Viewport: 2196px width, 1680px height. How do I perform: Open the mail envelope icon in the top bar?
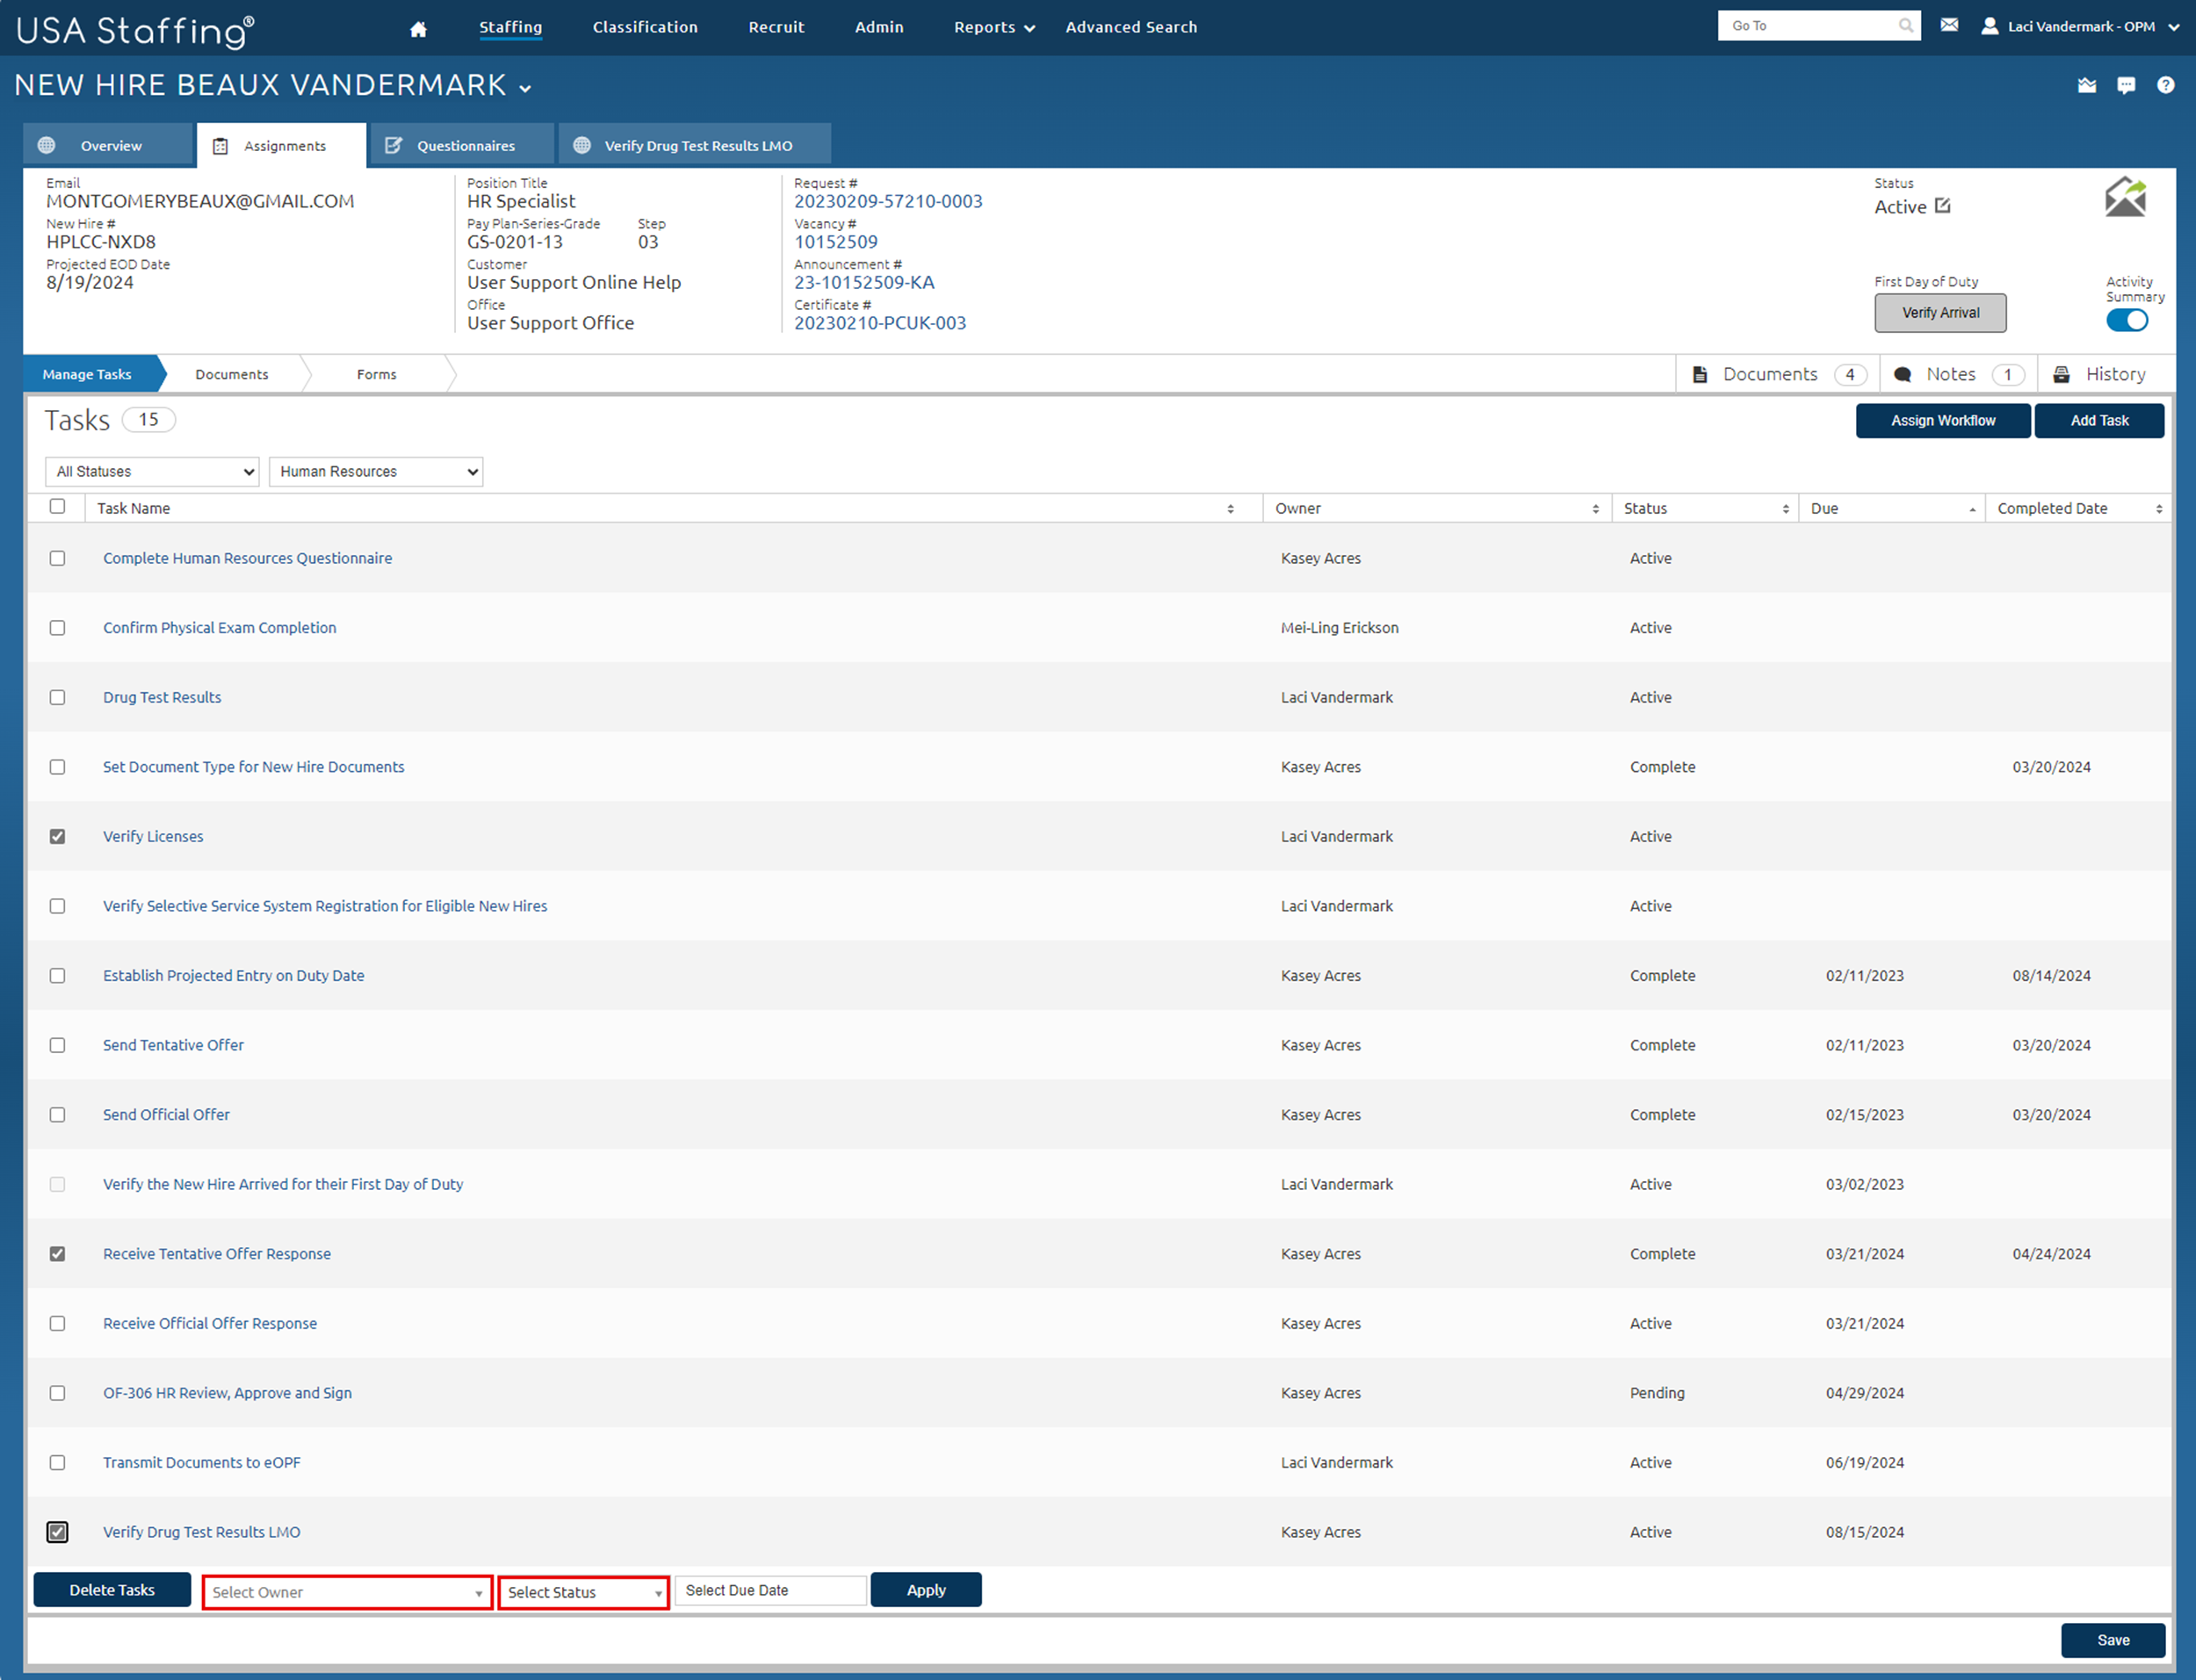coord(1950,25)
